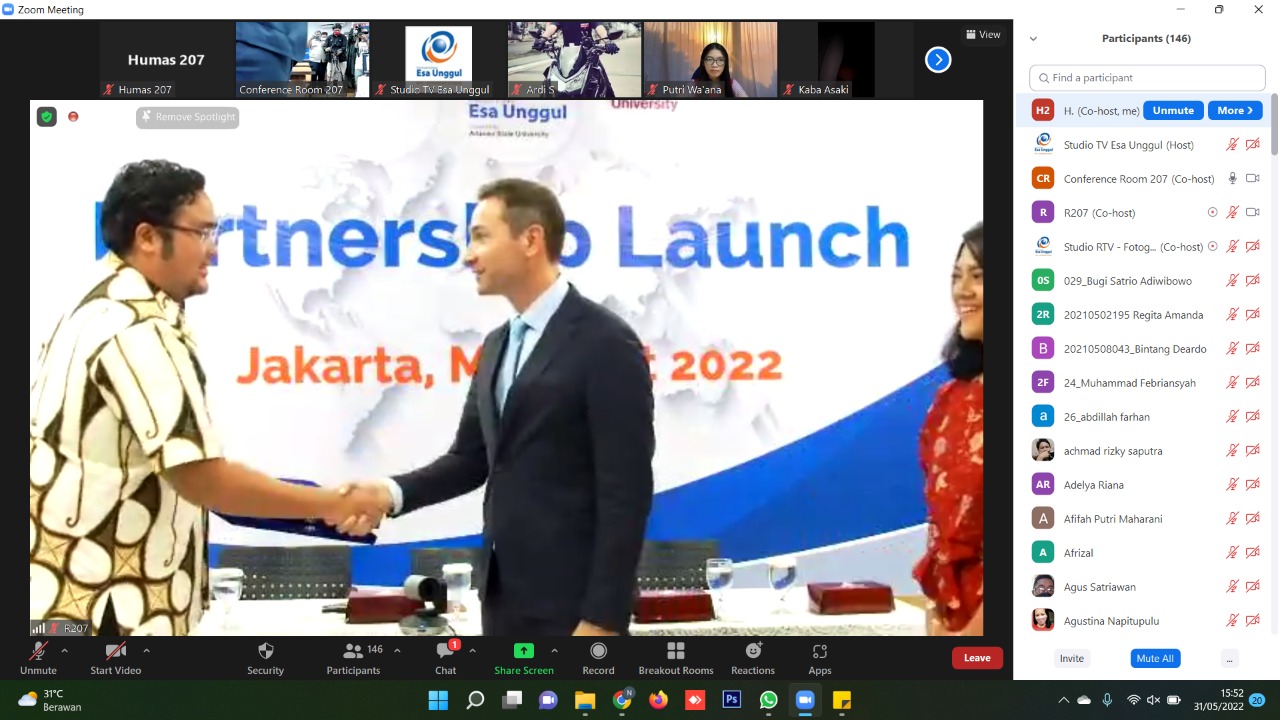Open Sticky Notes from the taskbar

point(842,700)
